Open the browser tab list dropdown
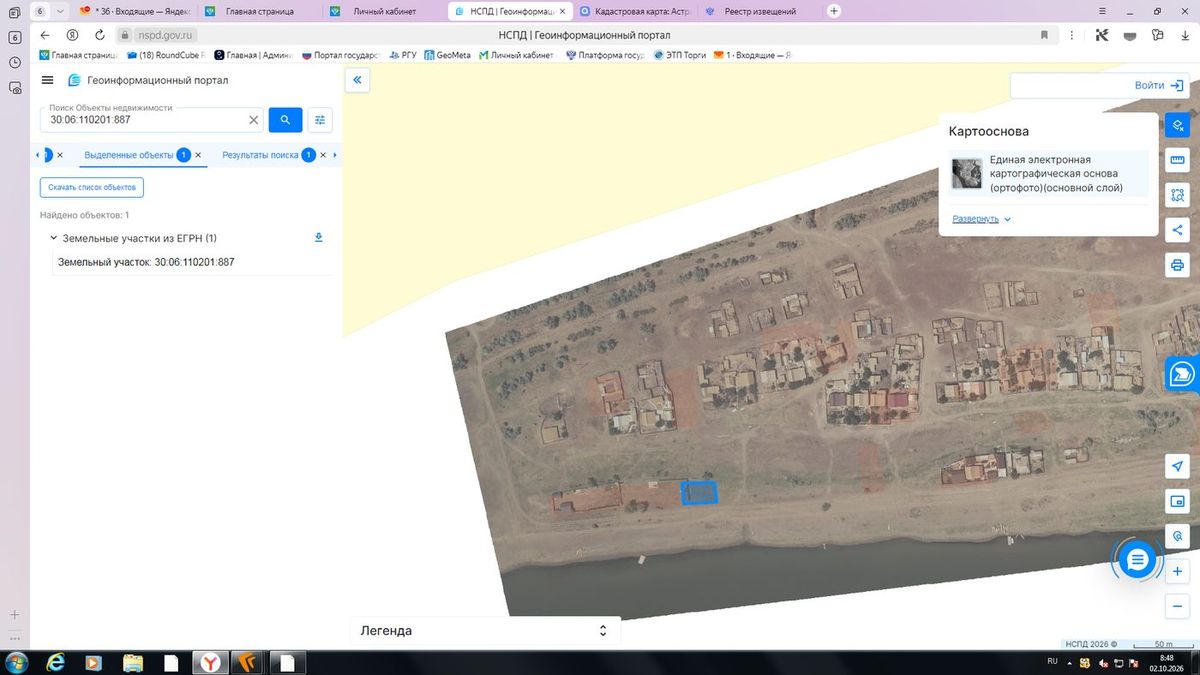1200x675 pixels. tap(60, 11)
